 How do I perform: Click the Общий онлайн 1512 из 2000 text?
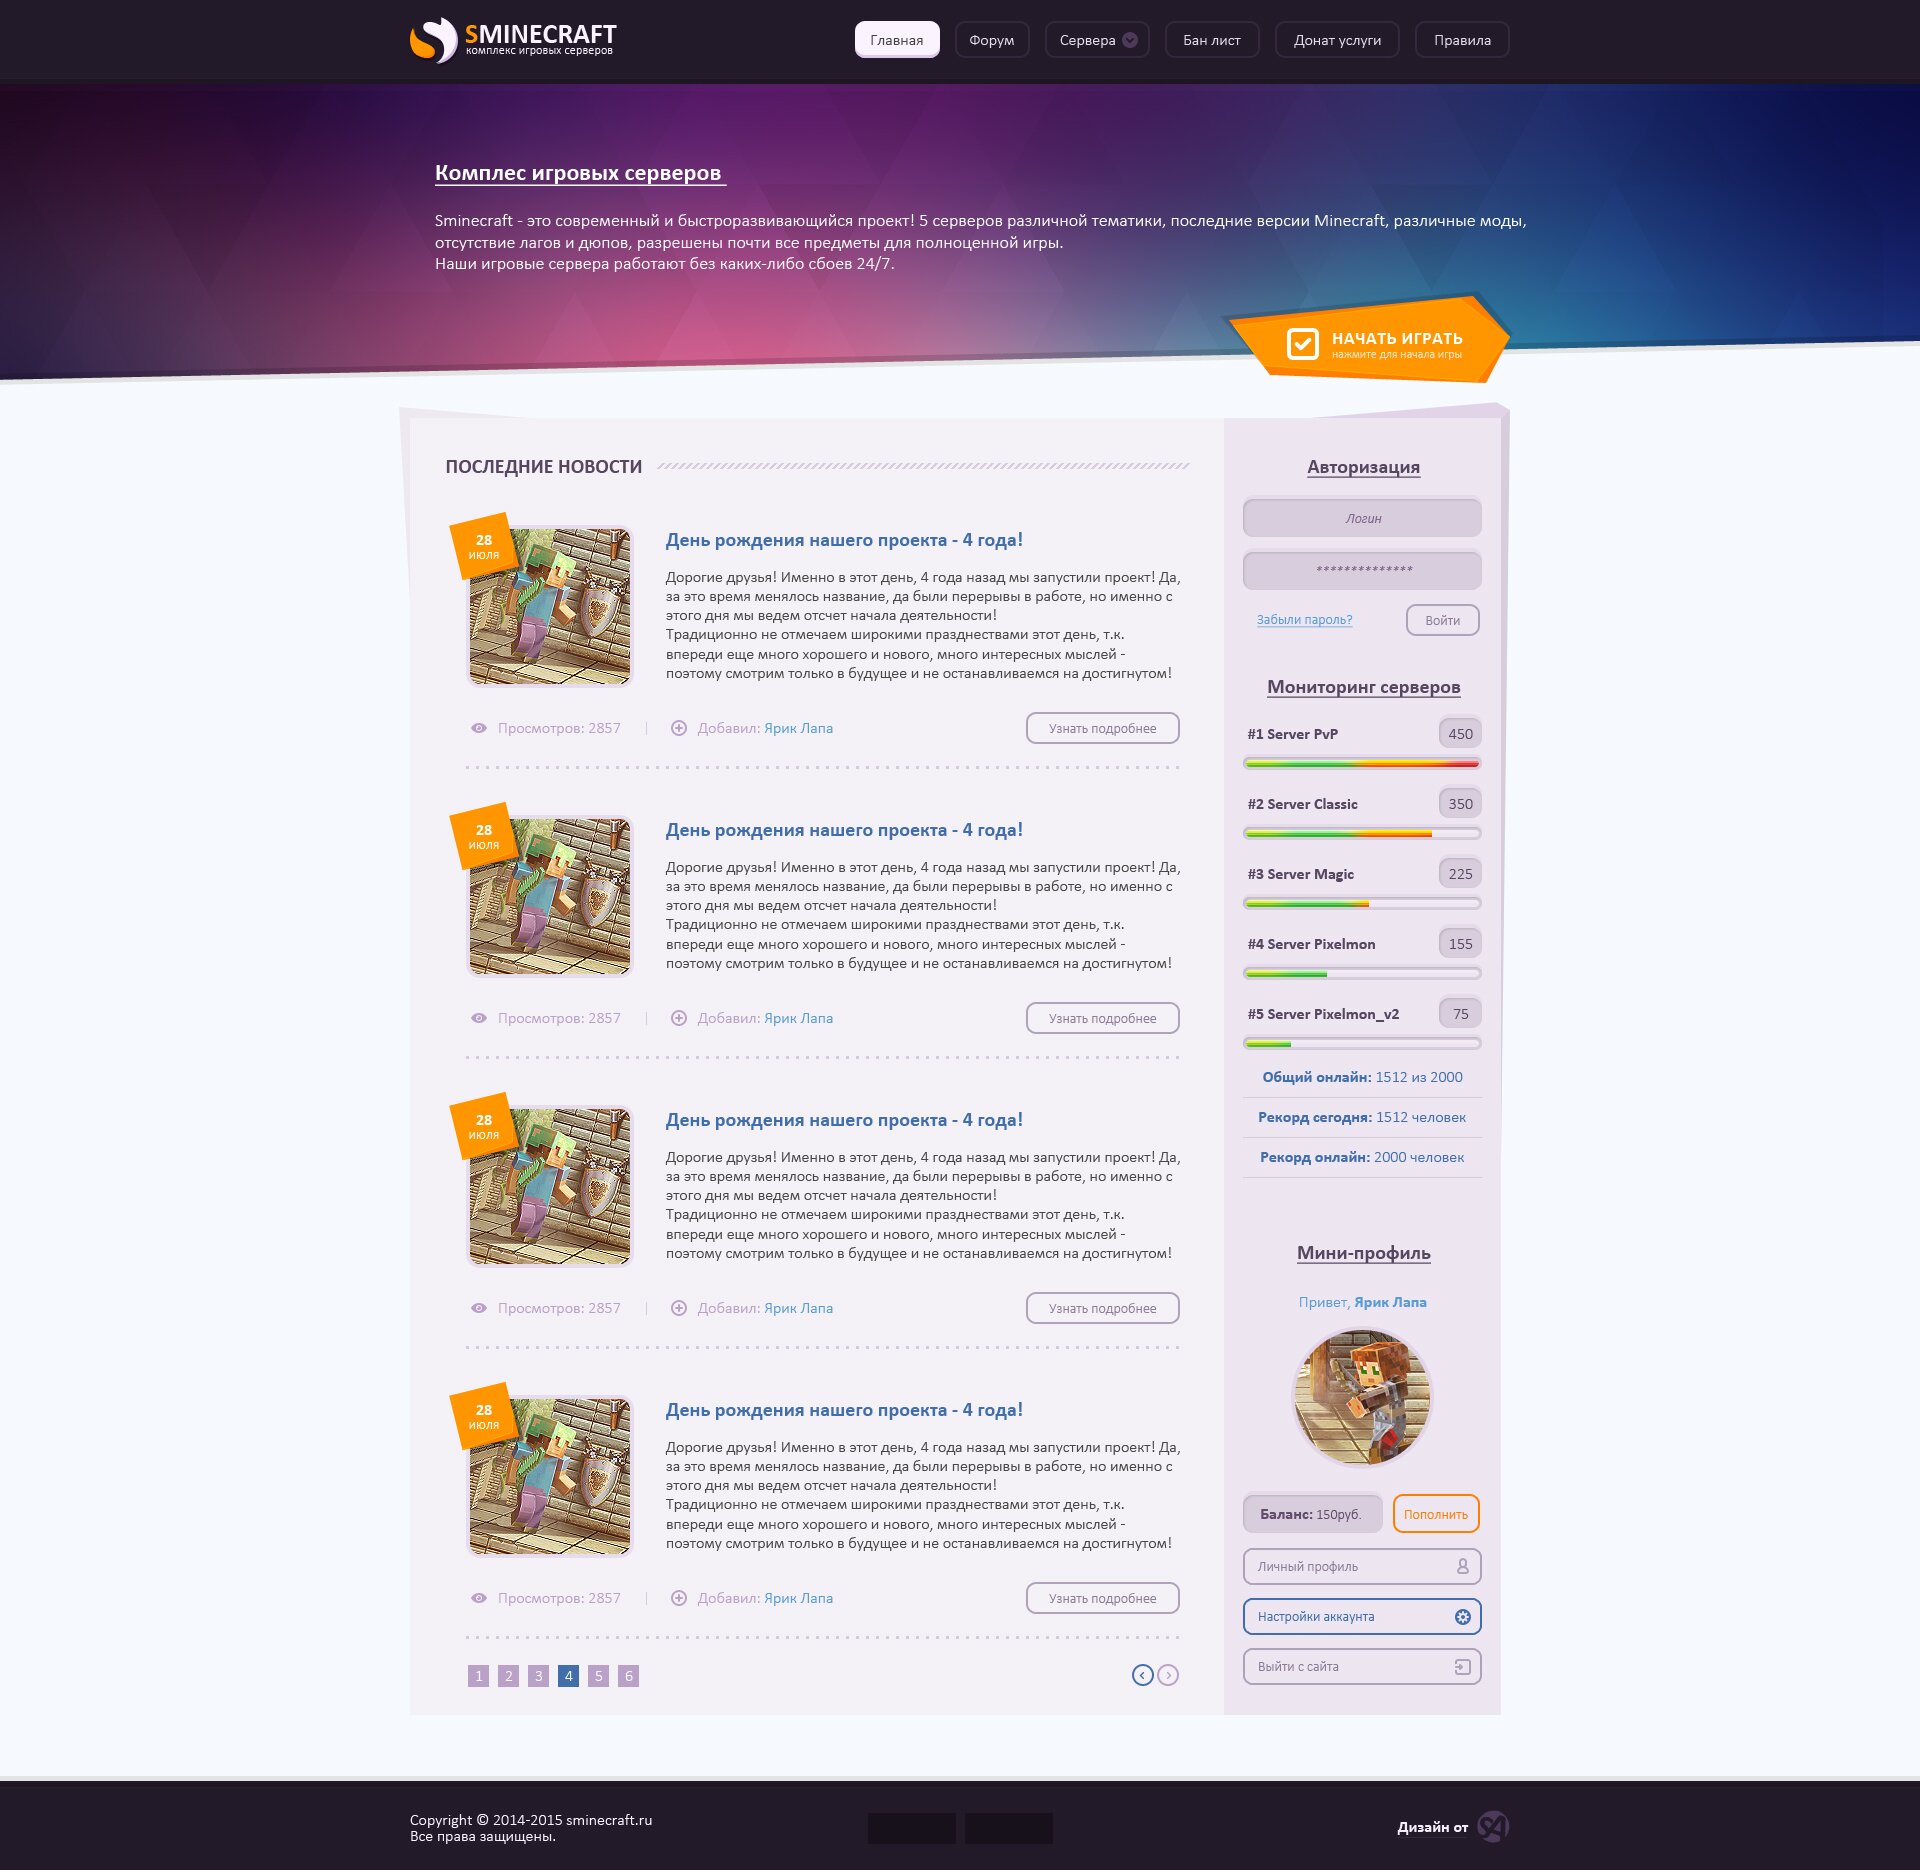(1362, 1077)
